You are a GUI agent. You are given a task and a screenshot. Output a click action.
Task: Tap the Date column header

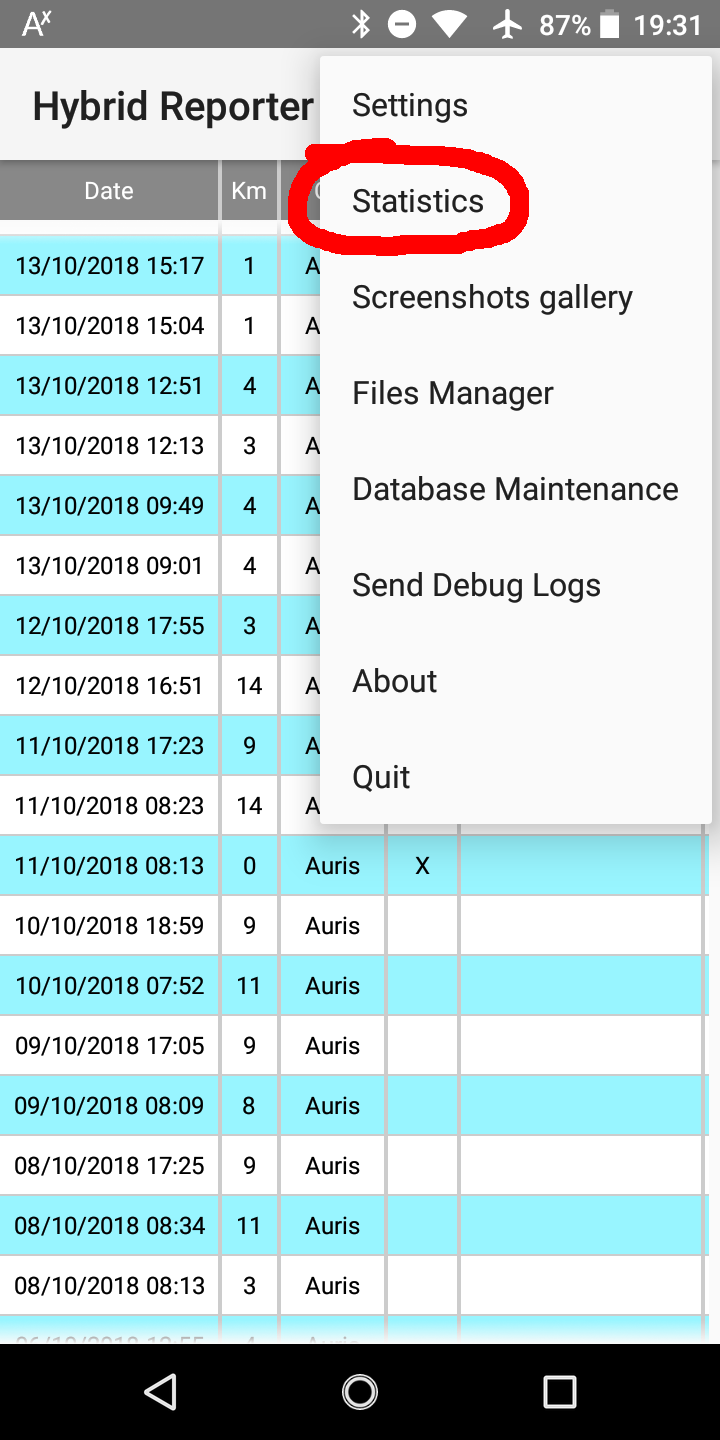click(108, 190)
